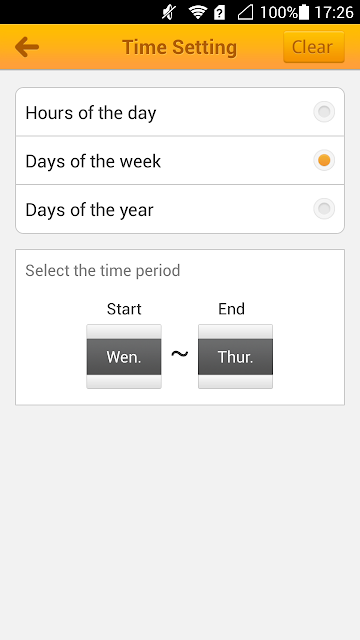The image size is (360, 640).
Task: Move End day picker to next value
Action: pyautogui.click(x=236, y=382)
